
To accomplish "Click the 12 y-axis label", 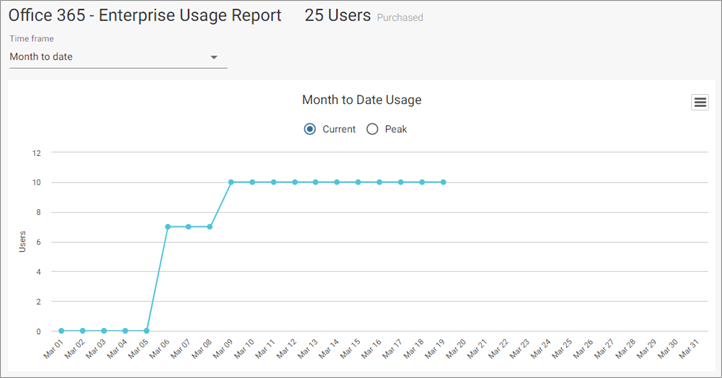I will [x=36, y=153].
